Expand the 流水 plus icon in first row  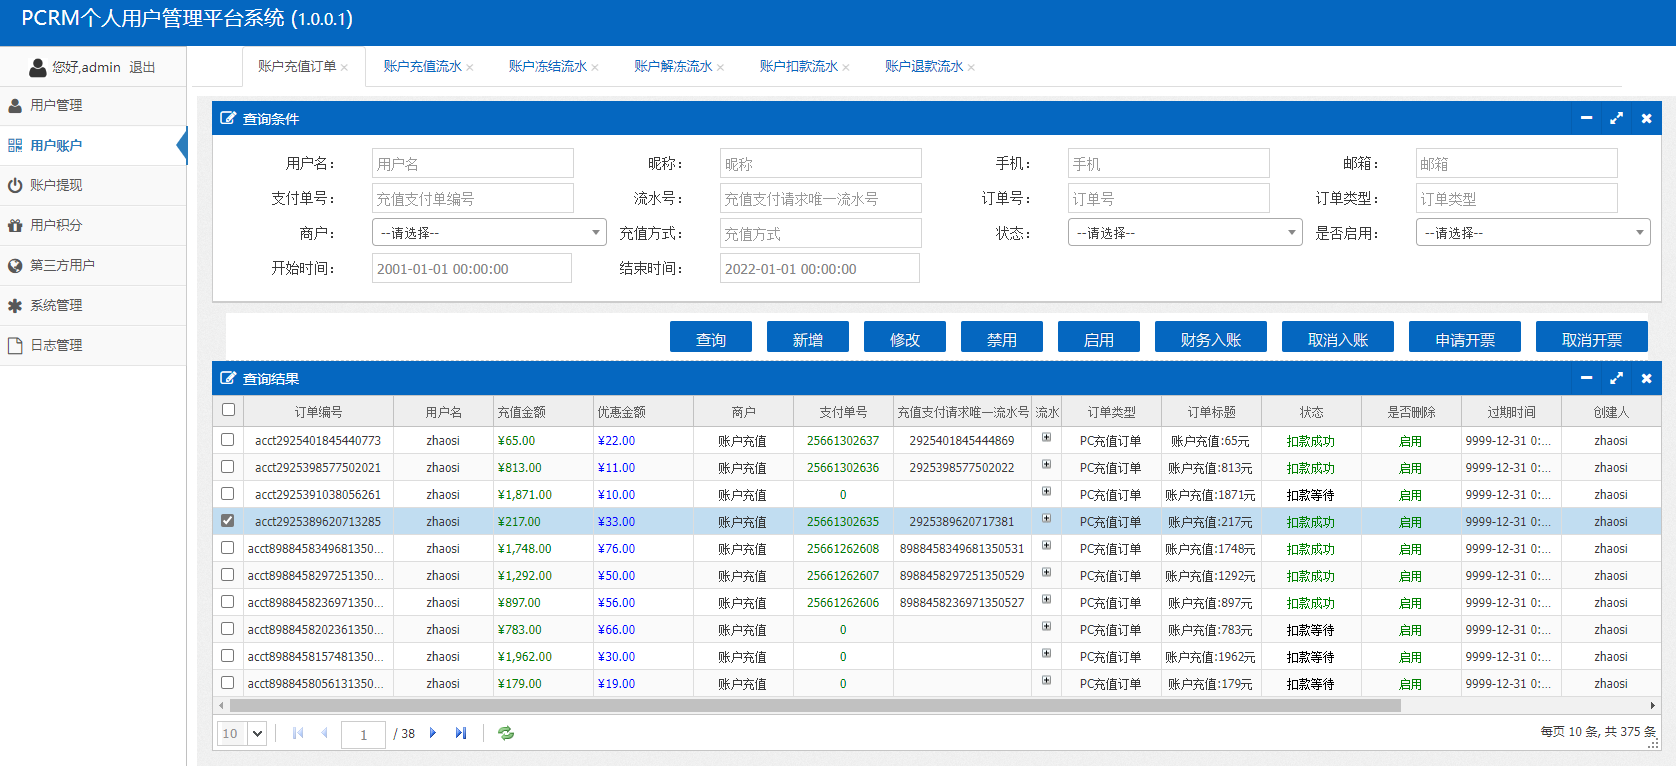tap(1046, 438)
